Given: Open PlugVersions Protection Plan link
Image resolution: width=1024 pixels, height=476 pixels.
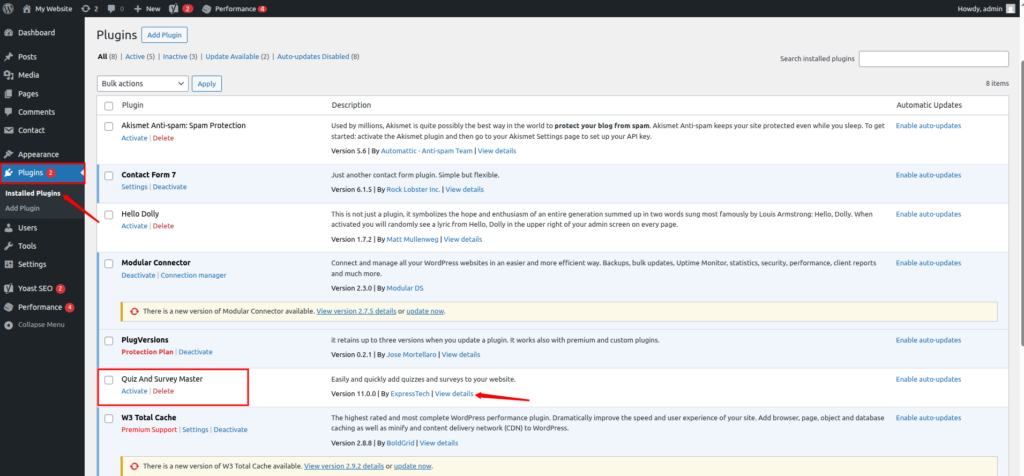Looking at the screenshot, I should (x=148, y=351).
